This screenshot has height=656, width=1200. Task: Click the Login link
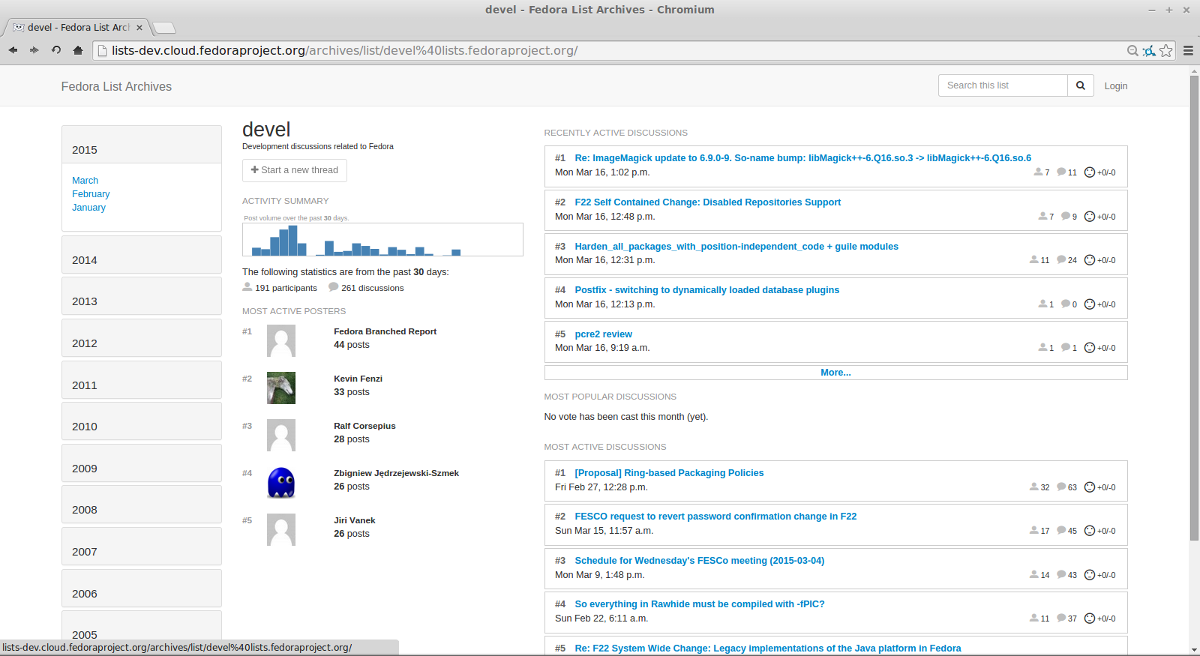tap(1115, 86)
